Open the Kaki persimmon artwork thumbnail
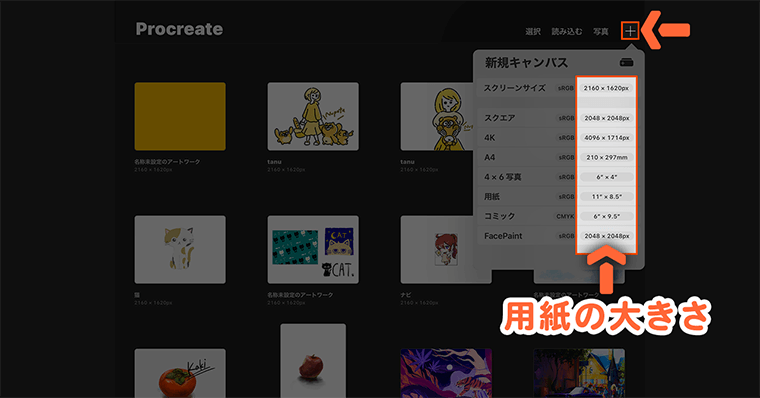This screenshot has width=760, height=398. (x=180, y=373)
